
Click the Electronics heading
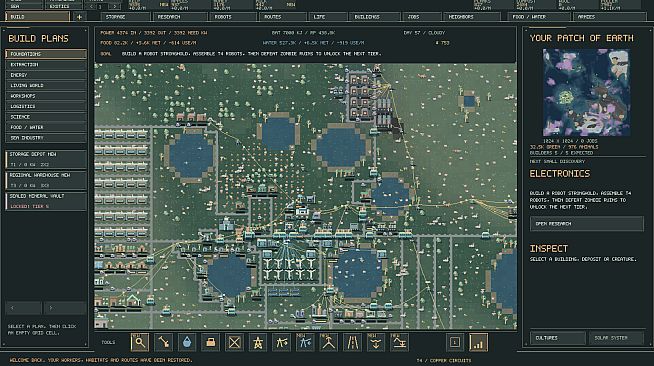[560, 174]
